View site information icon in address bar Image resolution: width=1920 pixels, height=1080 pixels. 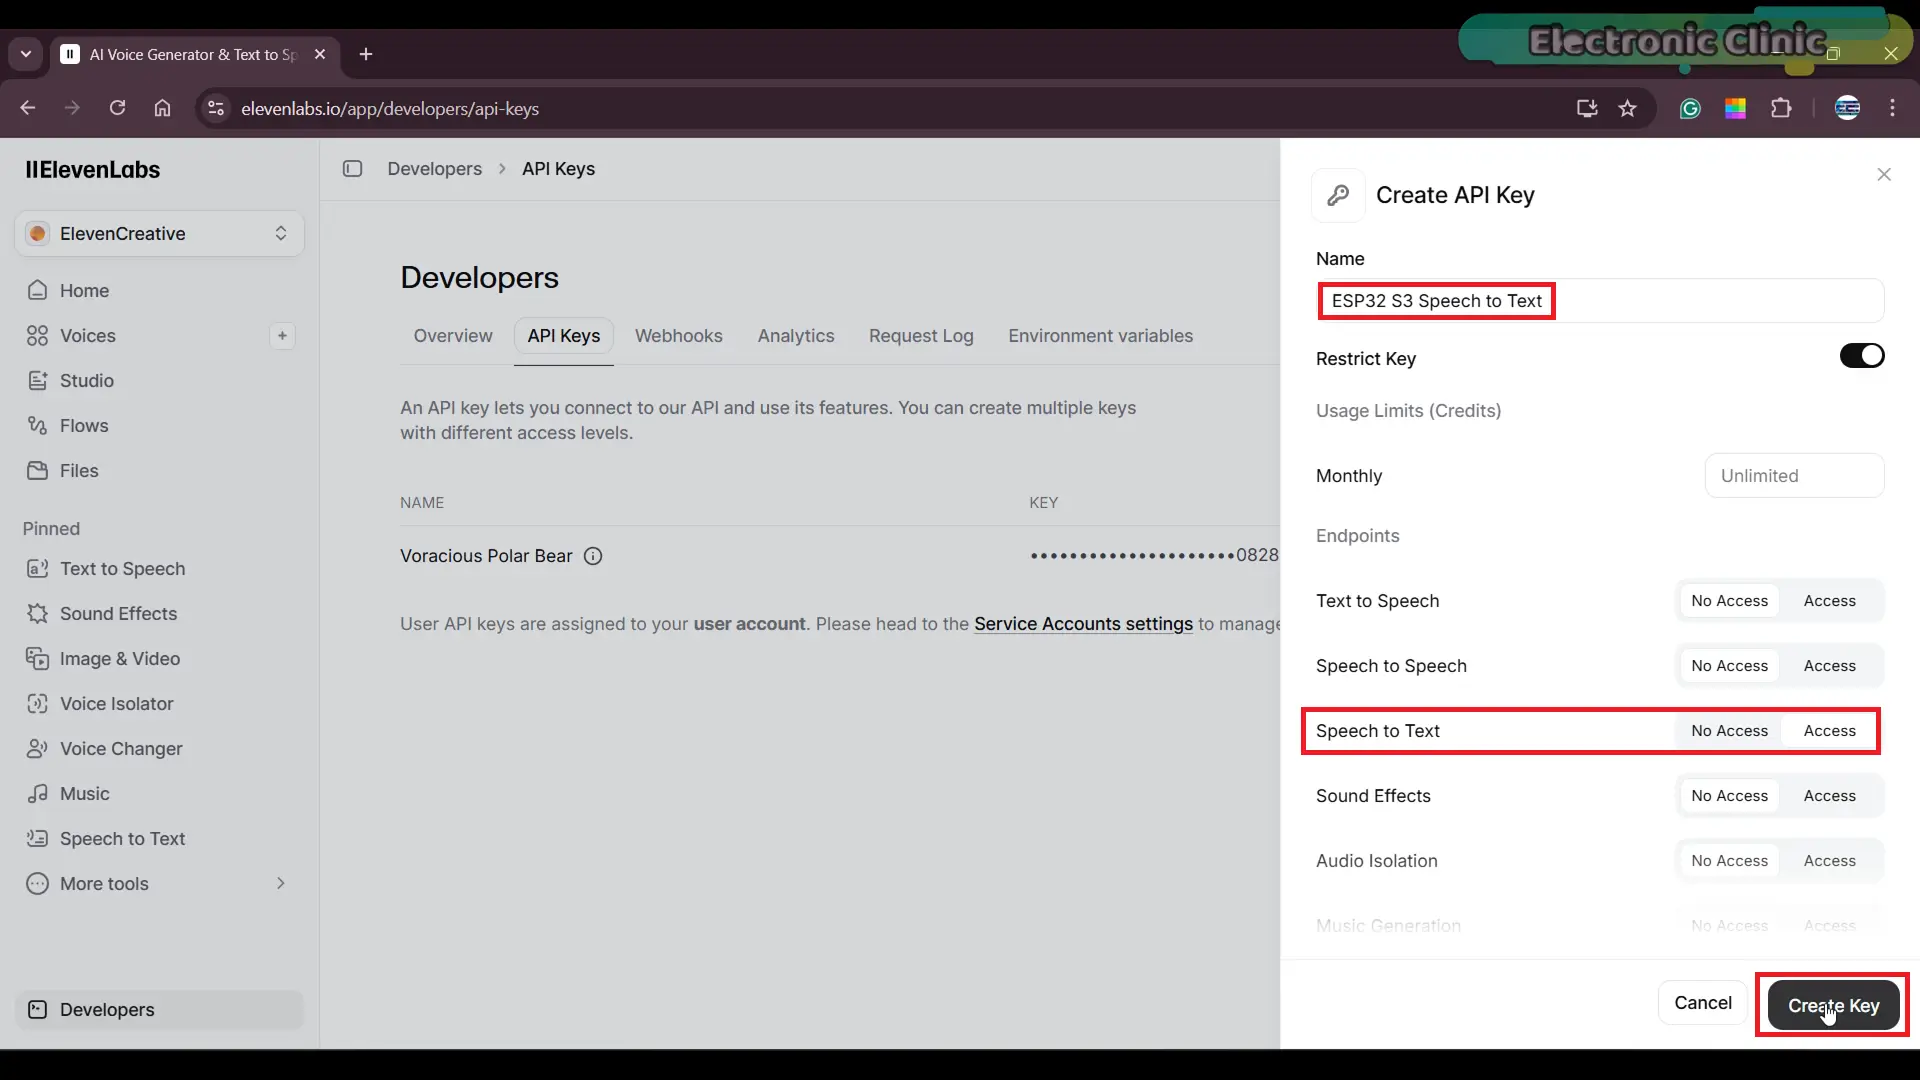tap(215, 108)
